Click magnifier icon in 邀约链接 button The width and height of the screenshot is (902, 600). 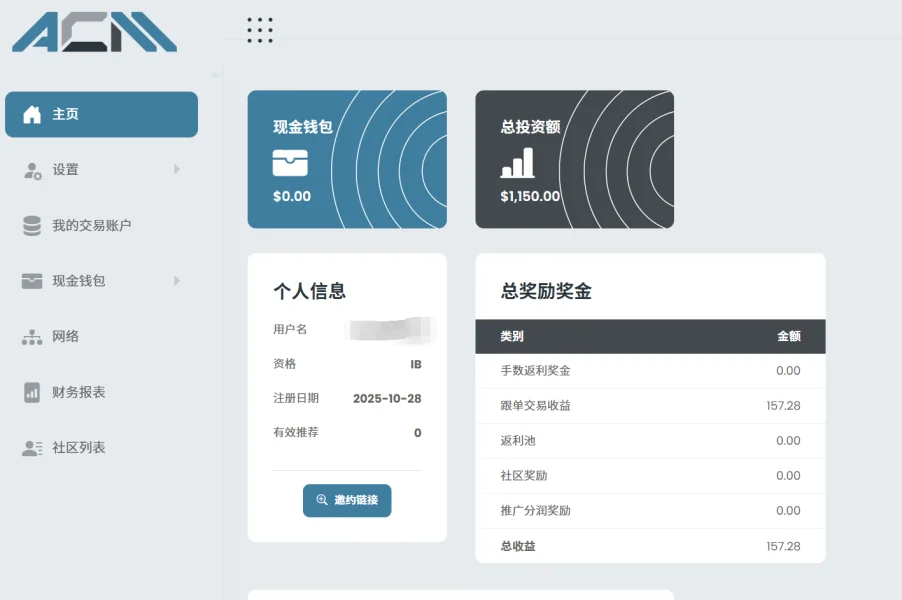click(x=322, y=500)
